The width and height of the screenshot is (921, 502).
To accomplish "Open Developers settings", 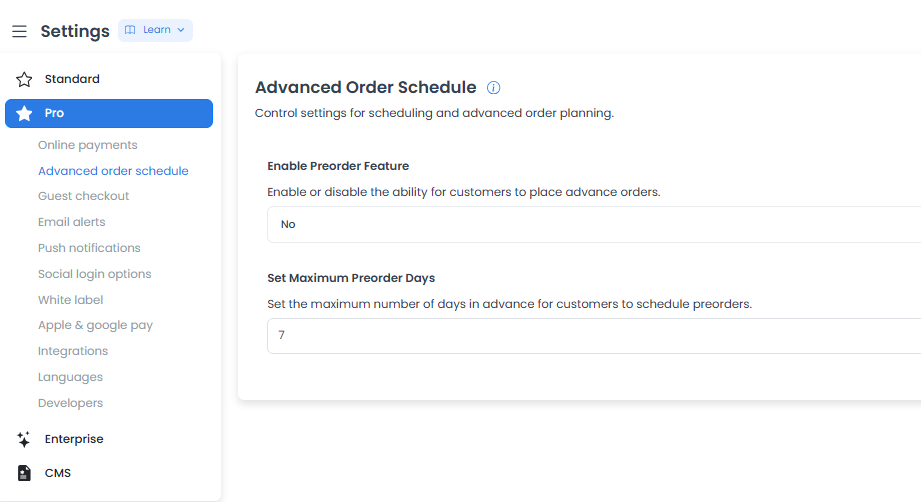I will pyautogui.click(x=70, y=403).
